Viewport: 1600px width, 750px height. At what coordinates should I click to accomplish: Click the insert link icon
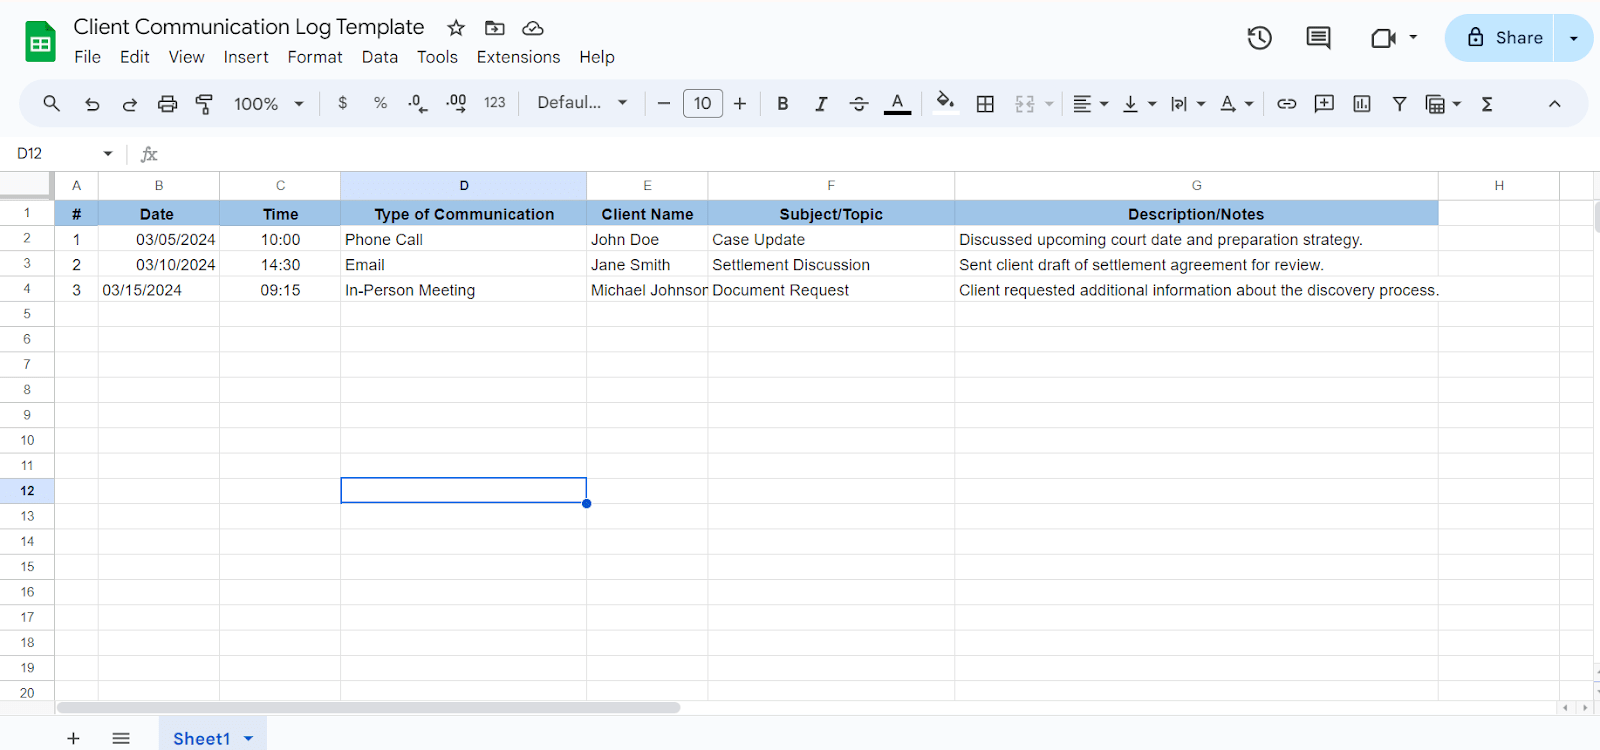(1286, 103)
